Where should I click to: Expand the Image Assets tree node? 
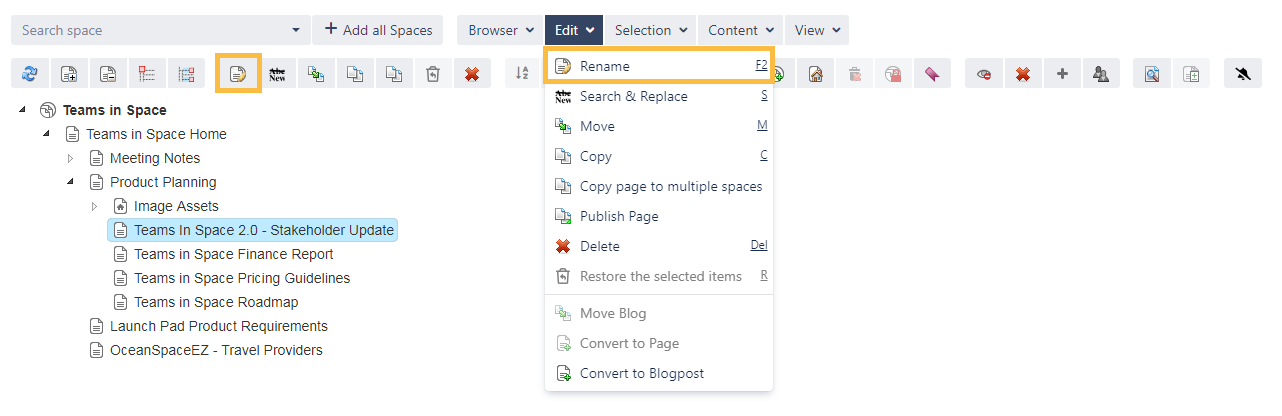95,206
